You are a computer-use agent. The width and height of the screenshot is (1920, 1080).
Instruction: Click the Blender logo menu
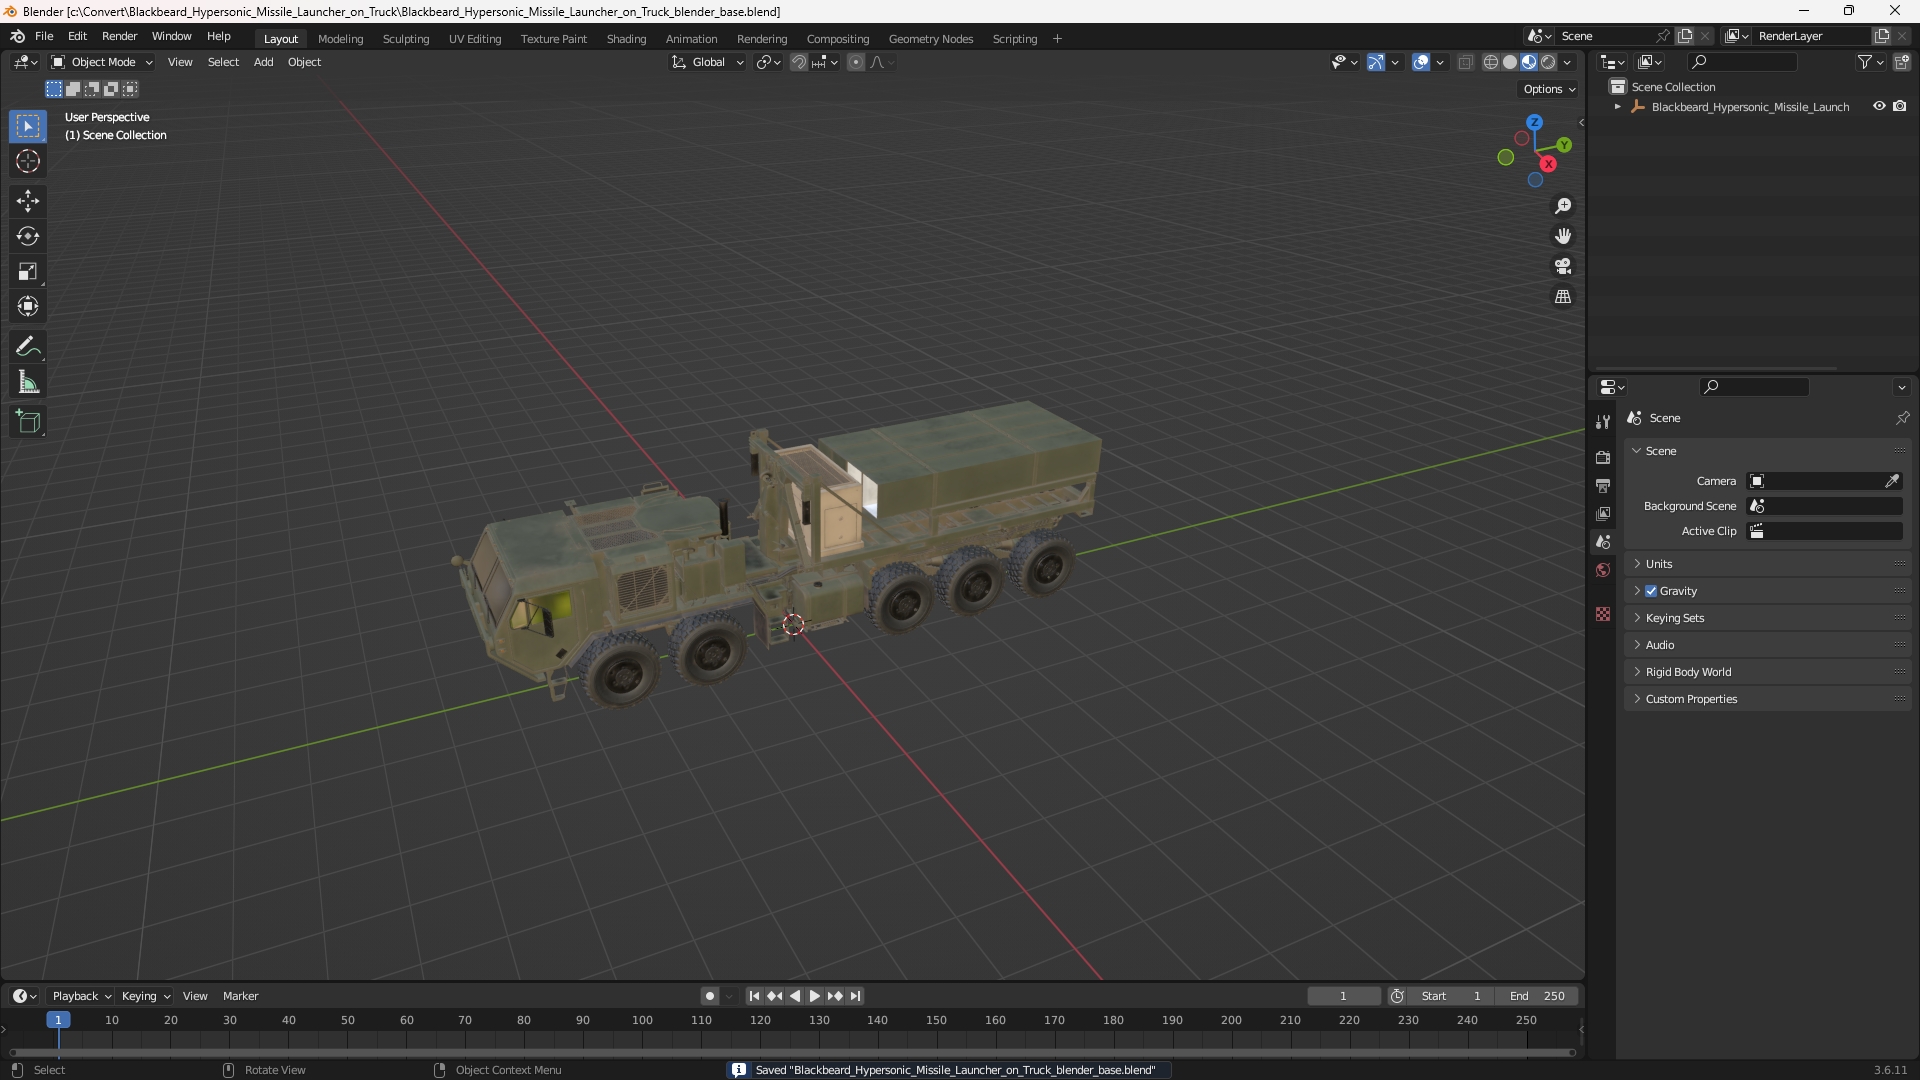click(18, 36)
